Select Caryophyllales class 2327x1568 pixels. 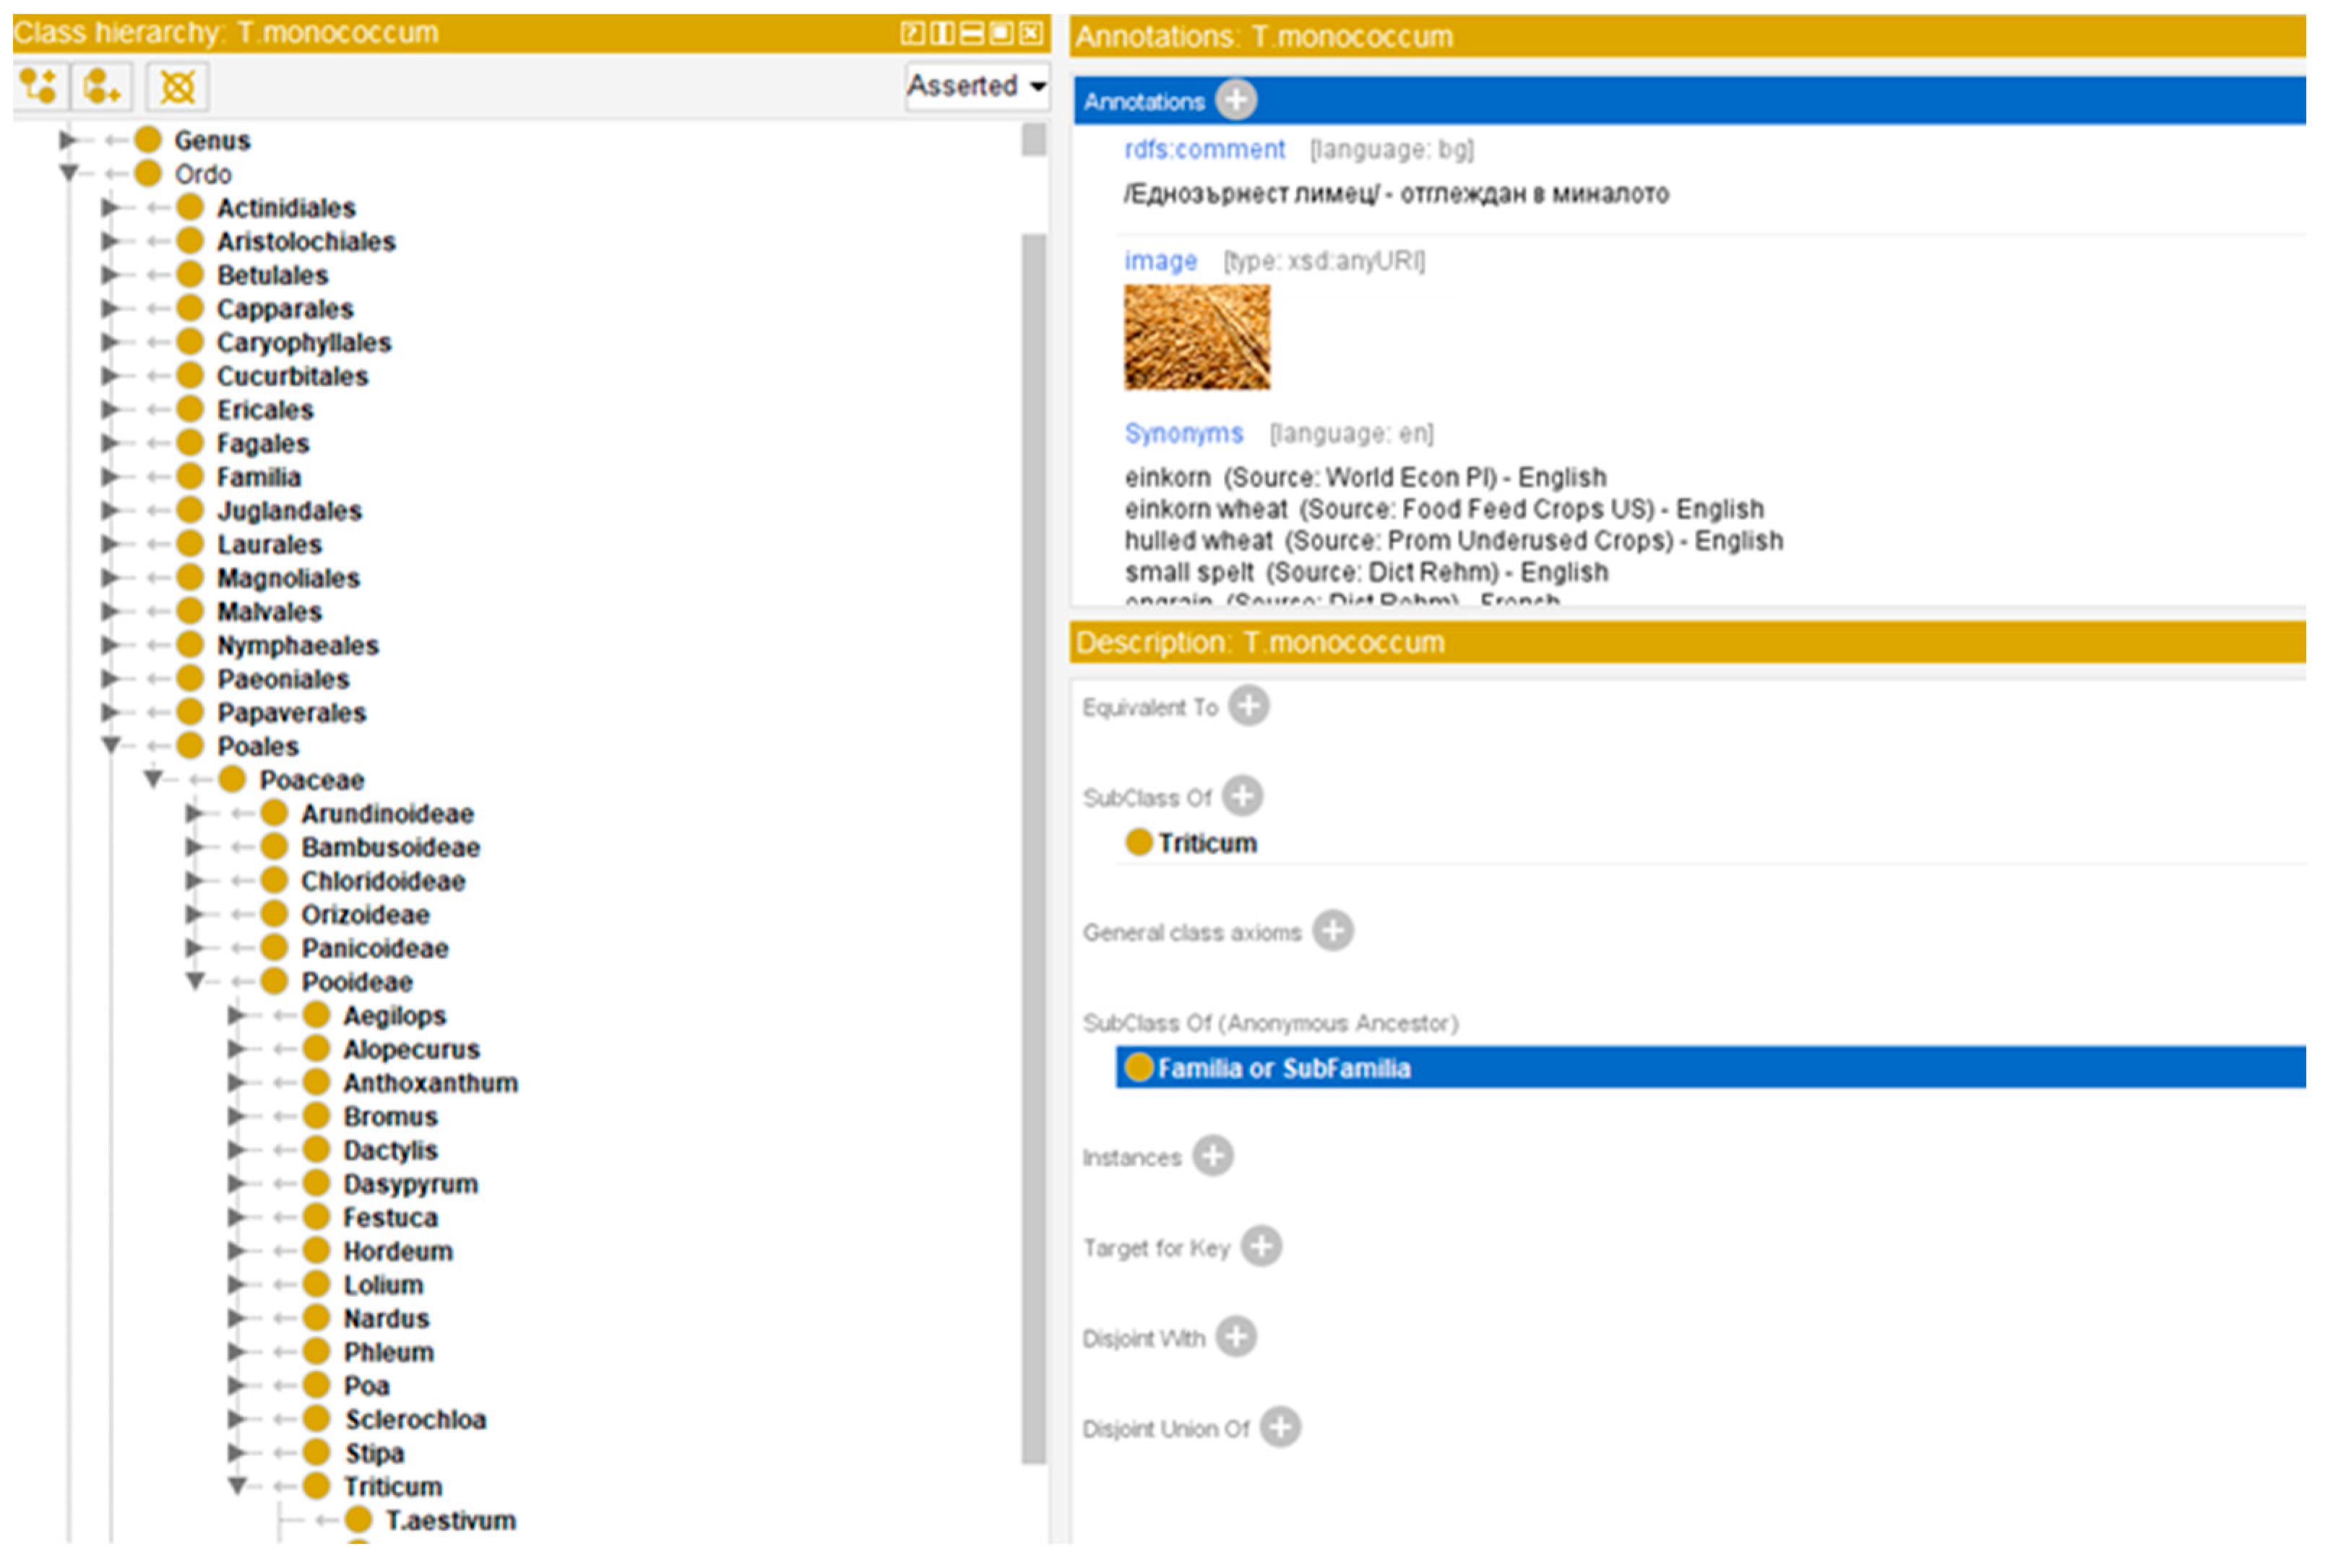point(304,343)
